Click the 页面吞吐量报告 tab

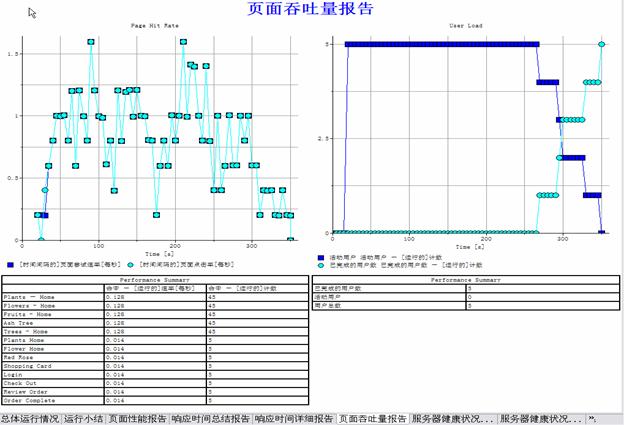pos(372,418)
